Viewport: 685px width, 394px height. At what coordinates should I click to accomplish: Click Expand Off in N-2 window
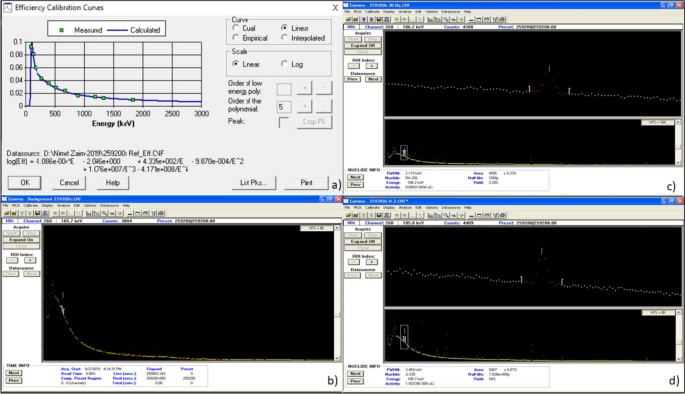(363, 242)
